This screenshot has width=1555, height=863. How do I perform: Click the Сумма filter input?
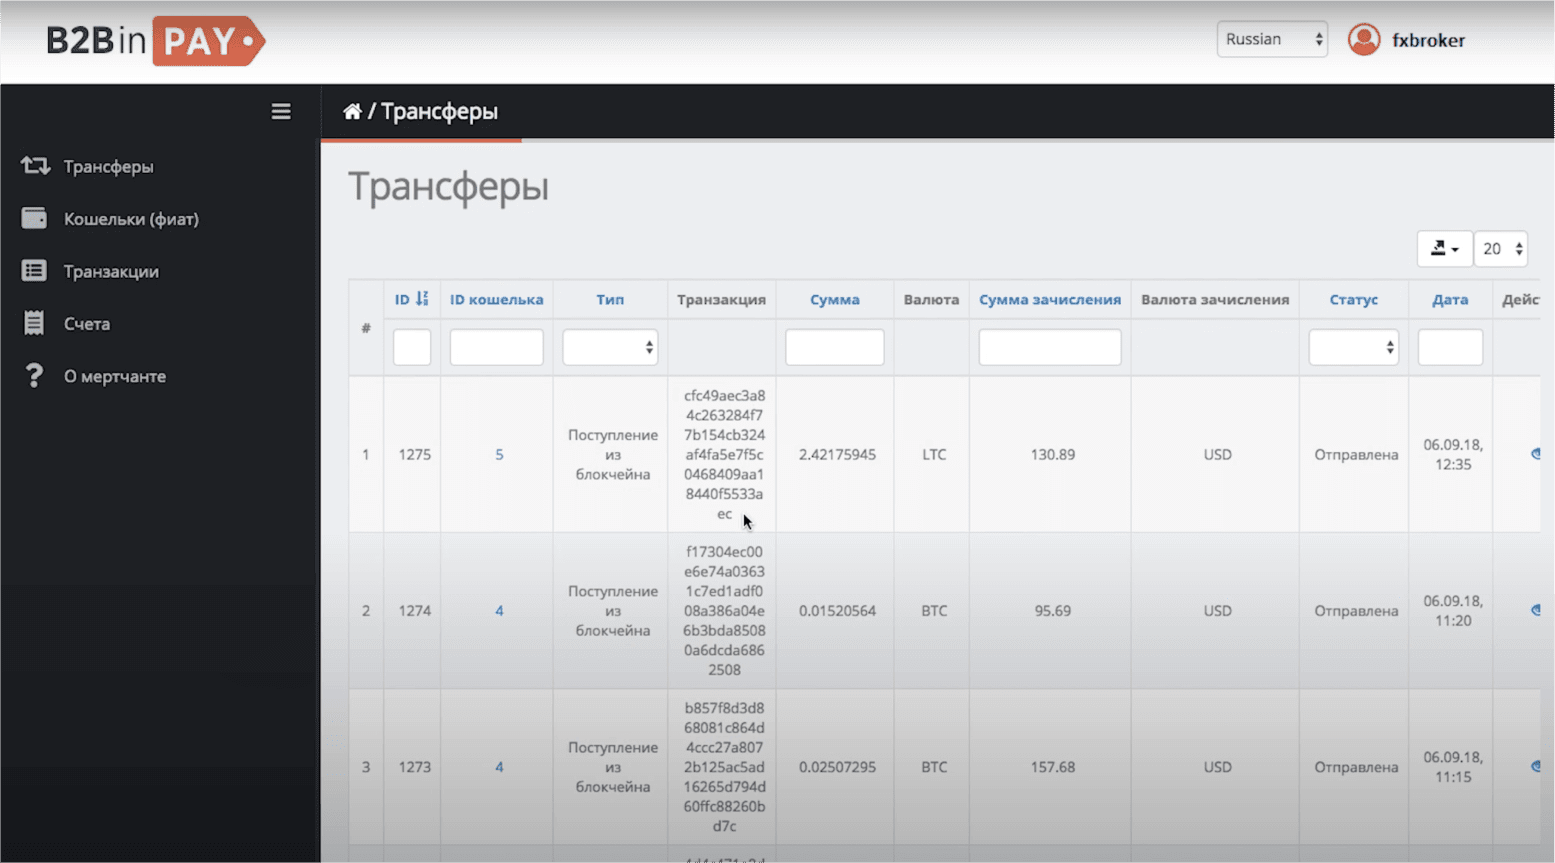tap(835, 347)
